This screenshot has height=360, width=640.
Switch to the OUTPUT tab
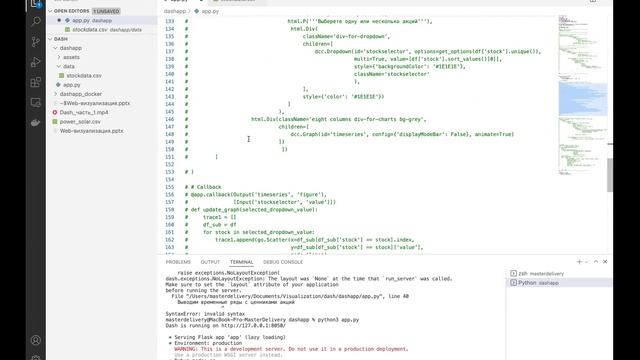[x=210, y=262]
